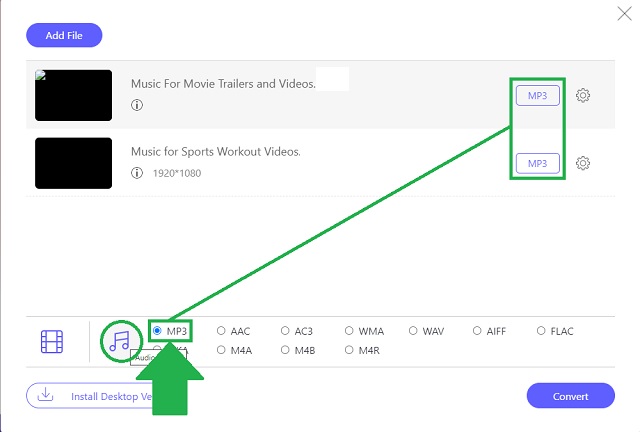This screenshot has width=640, height=432.
Task: Select the M4B format option
Action: click(x=285, y=350)
